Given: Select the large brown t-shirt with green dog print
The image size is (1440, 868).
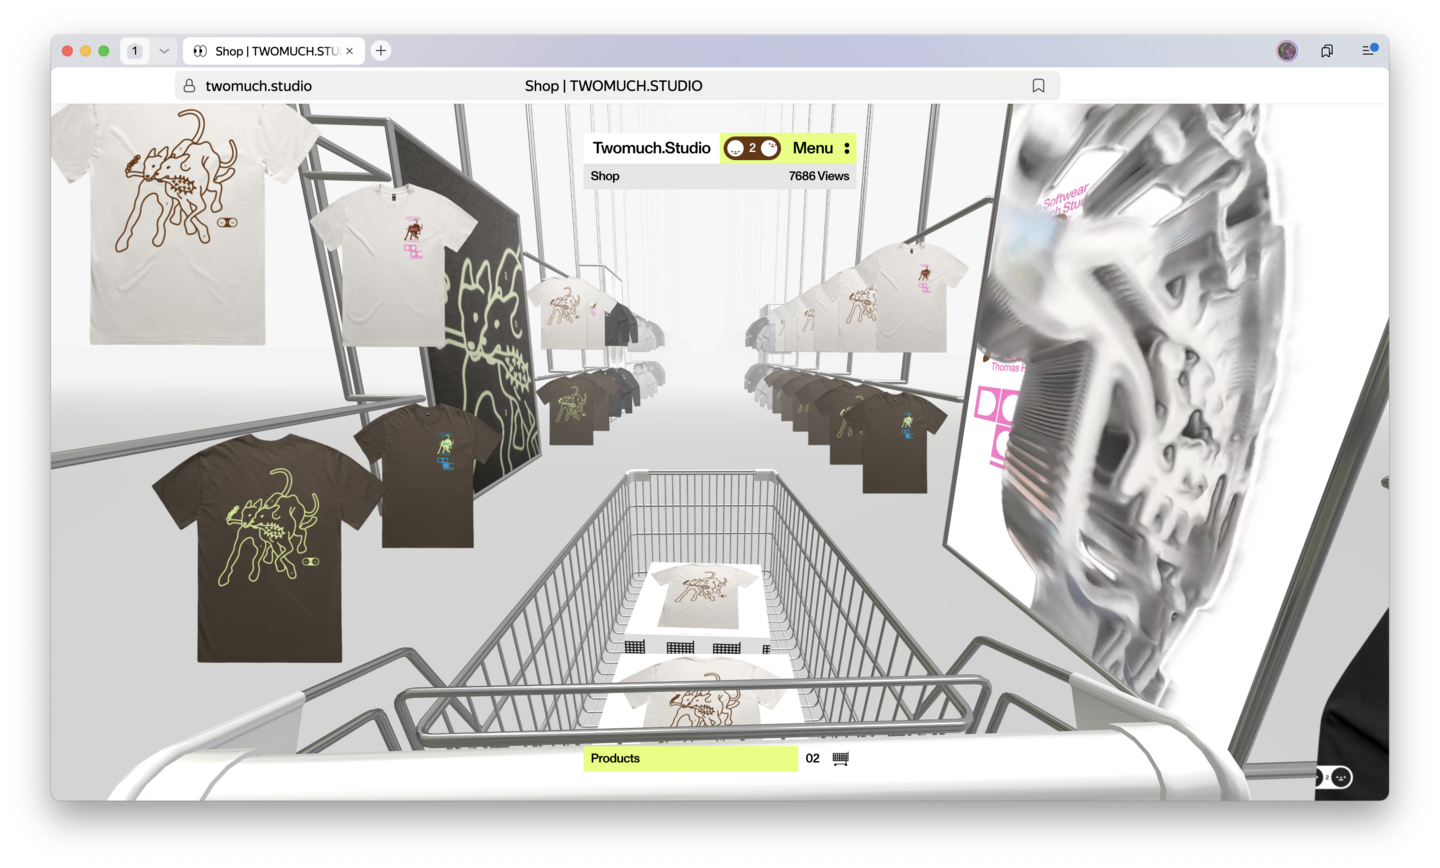Looking at the screenshot, I should 266,548.
